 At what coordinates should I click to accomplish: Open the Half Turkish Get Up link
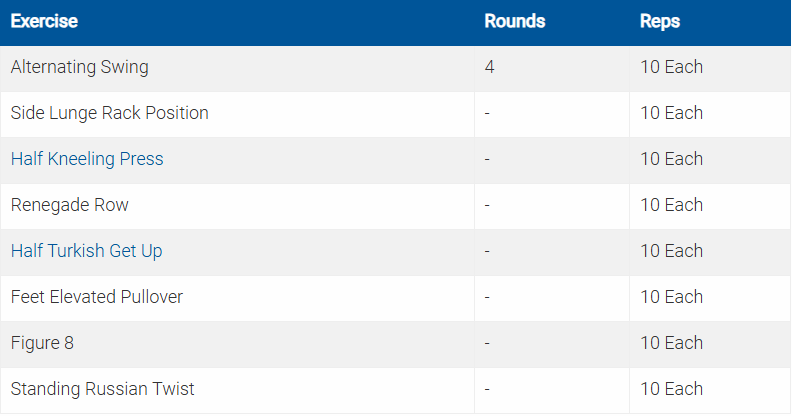[x=86, y=251]
